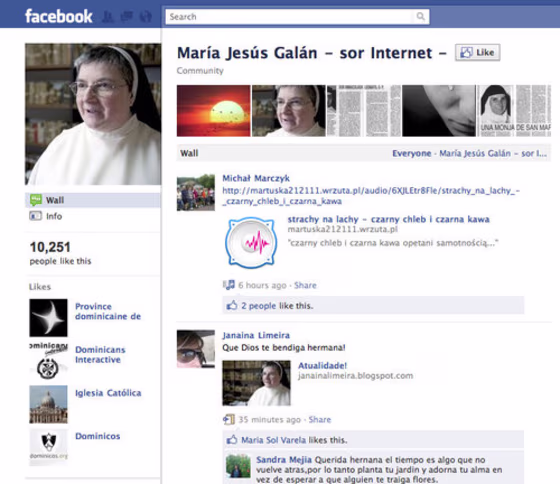Open Maria Sol Varela's profile link
Image resolution: width=560 pixels, height=484 pixels.
(x=274, y=440)
